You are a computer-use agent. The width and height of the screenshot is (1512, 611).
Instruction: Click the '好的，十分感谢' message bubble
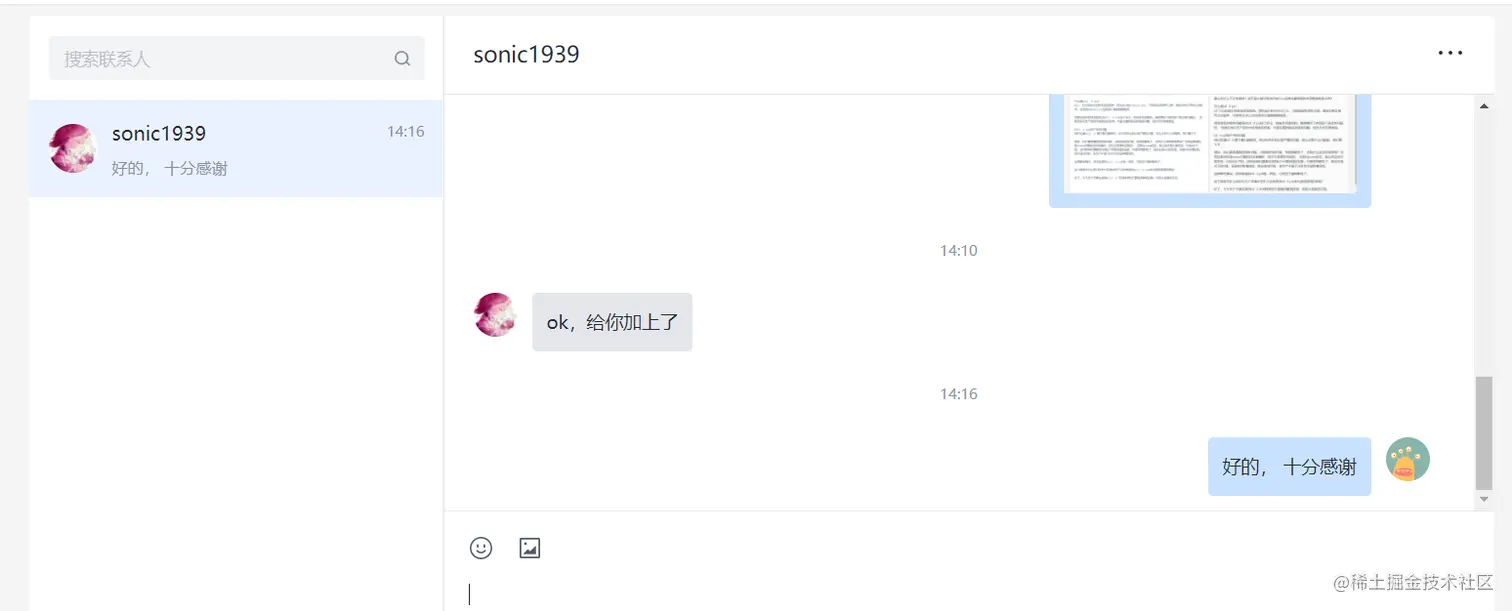(x=1289, y=466)
